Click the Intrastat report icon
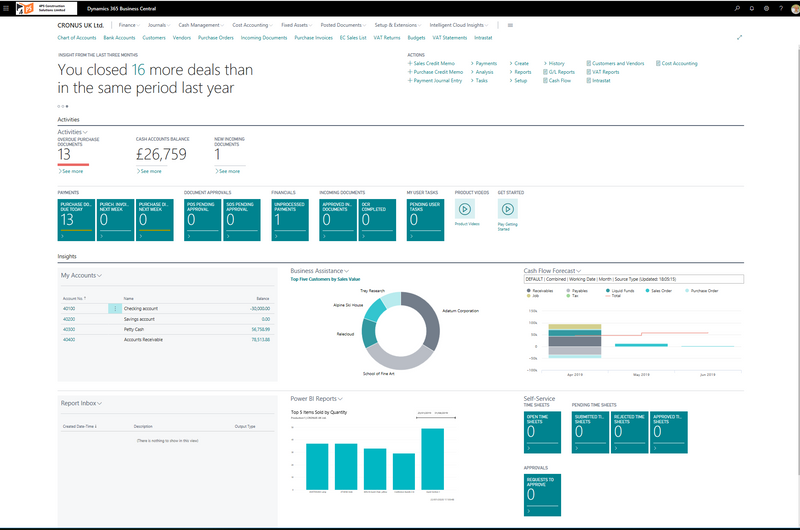The height and width of the screenshot is (530, 800). click(589, 81)
